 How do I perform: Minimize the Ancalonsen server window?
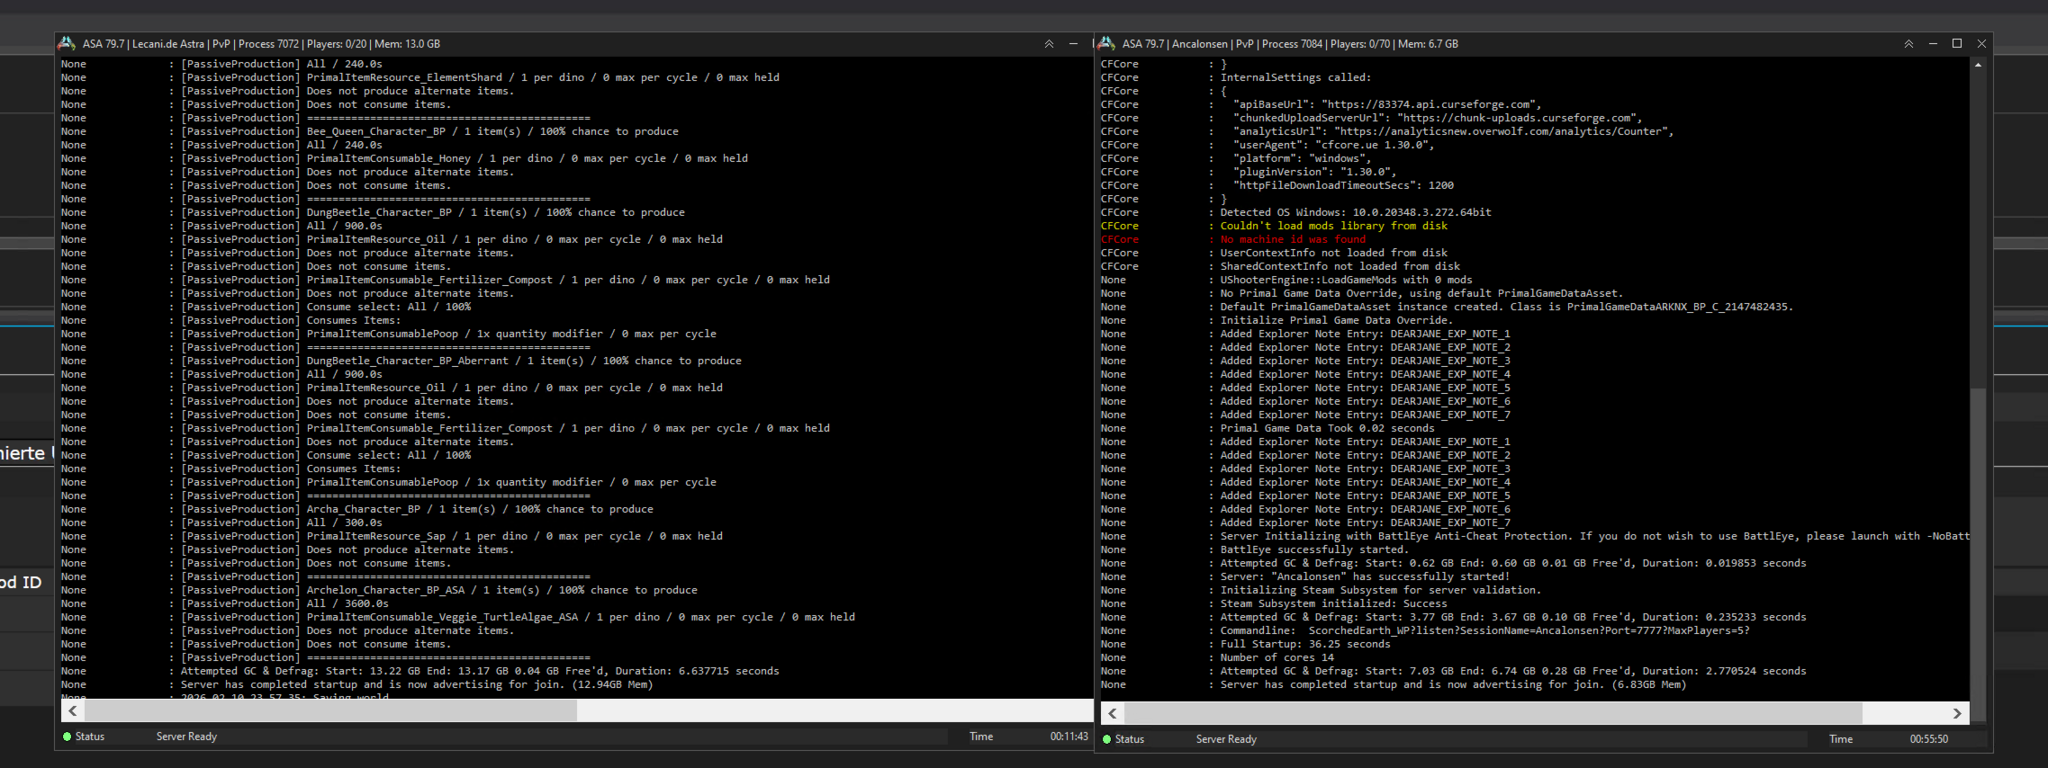(x=1933, y=44)
